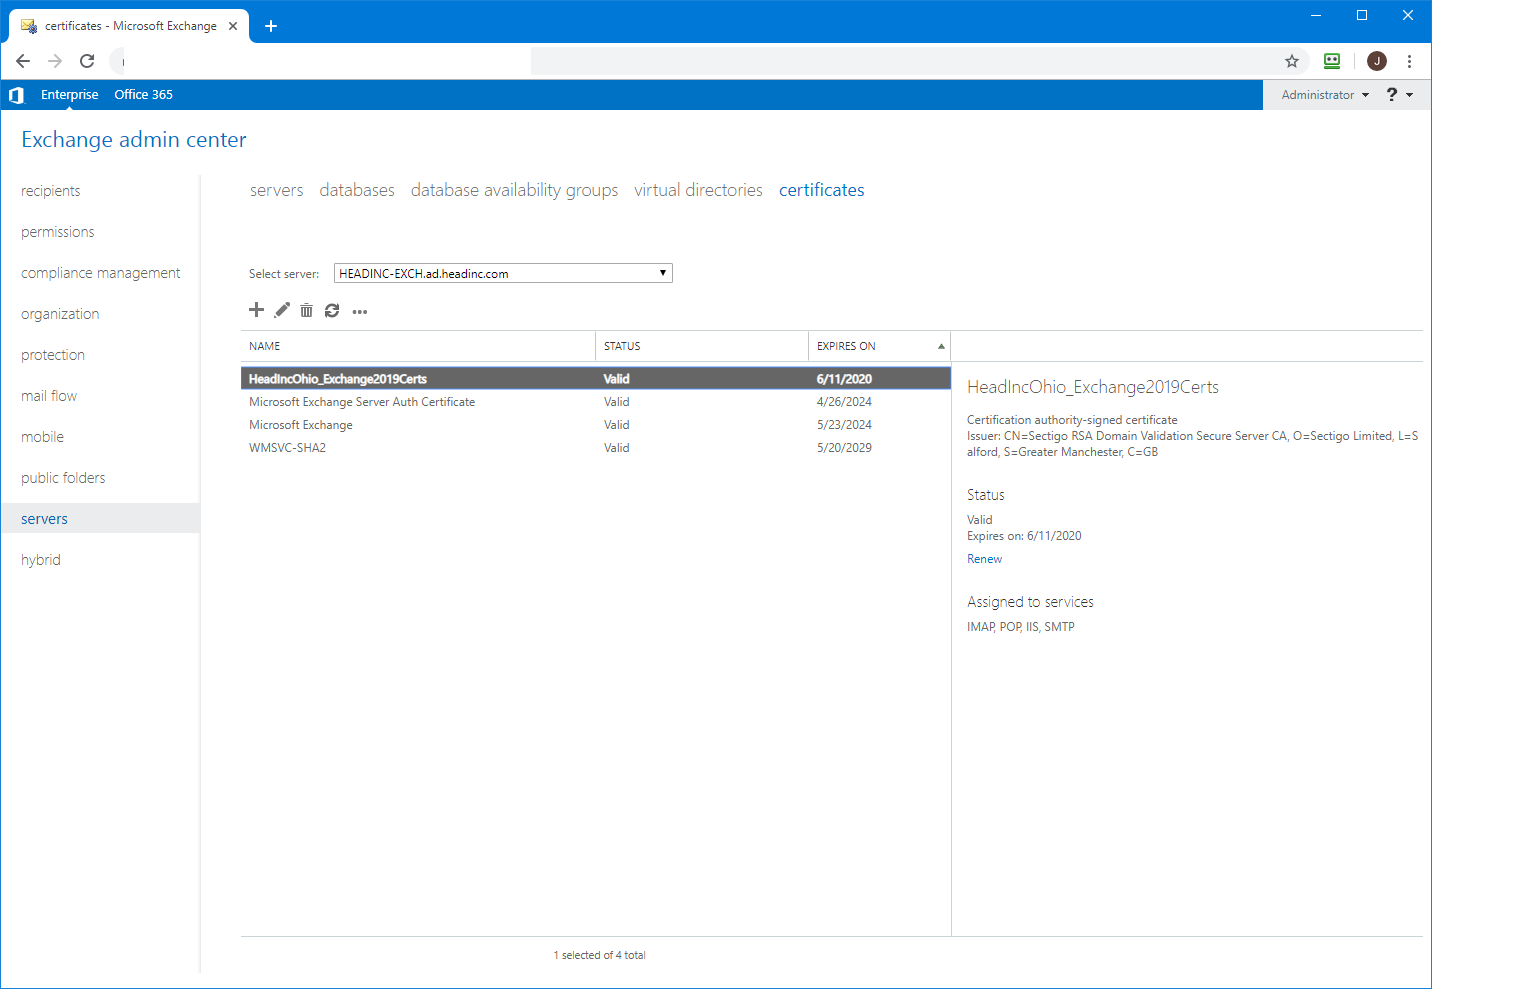Click the delete trash can icon

click(x=306, y=311)
